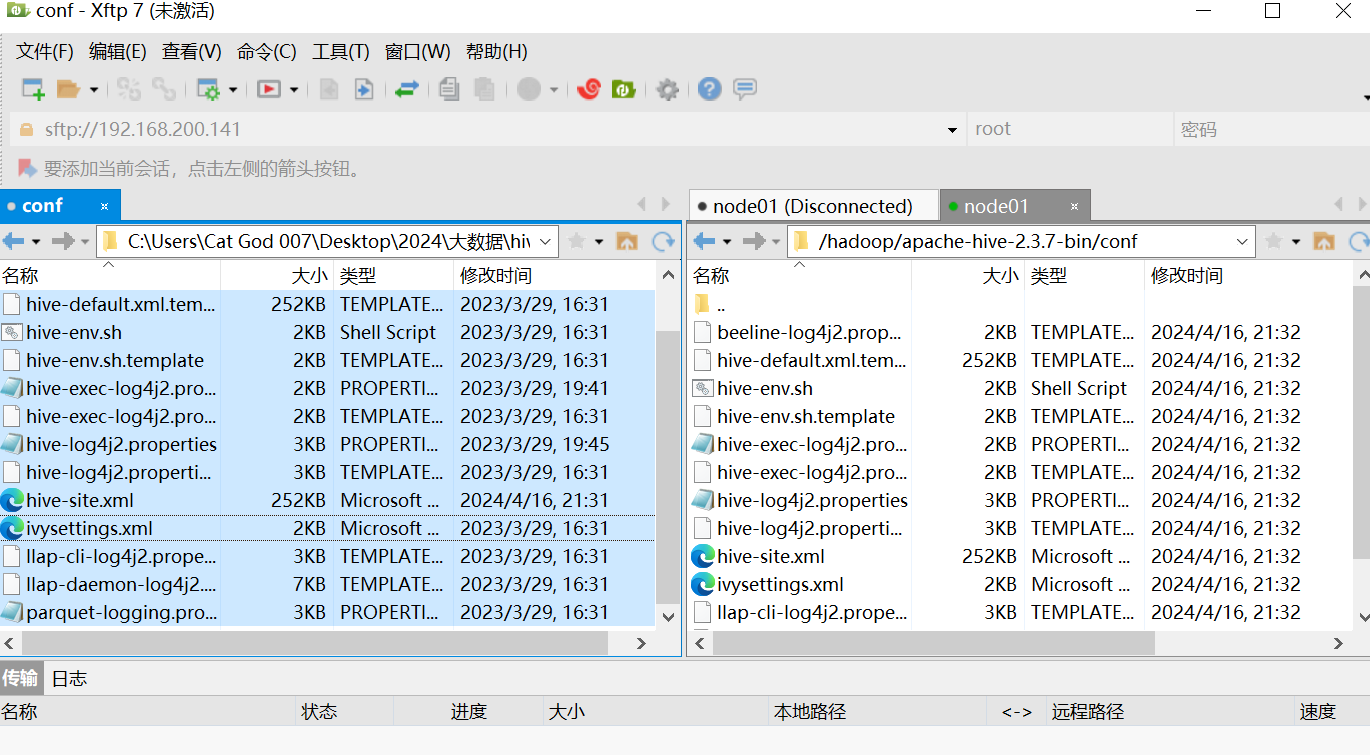This screenshot has width=1370, height=755.
Task: Click the red play script icon
Action: [268, 89]
